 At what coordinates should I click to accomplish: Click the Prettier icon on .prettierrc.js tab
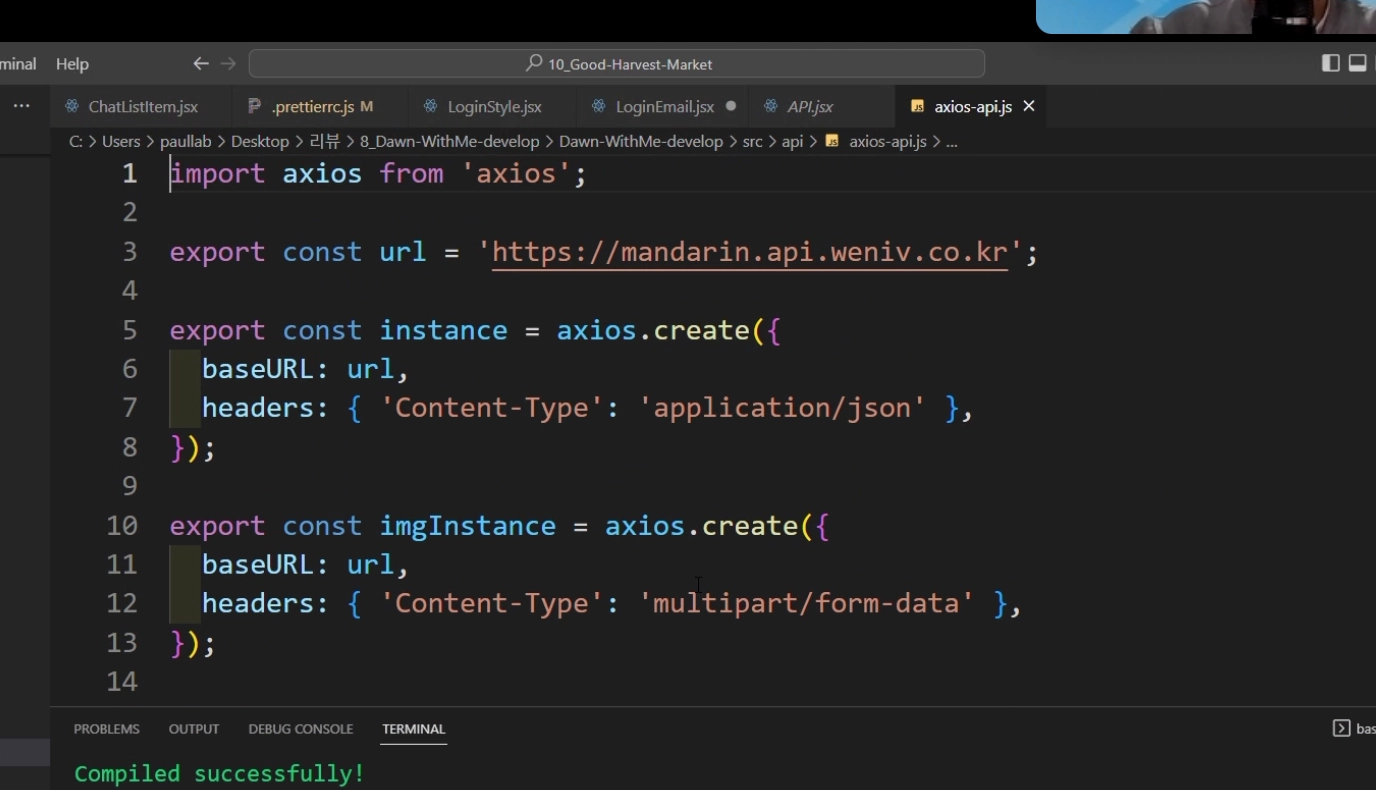click(x=254, y=106)
